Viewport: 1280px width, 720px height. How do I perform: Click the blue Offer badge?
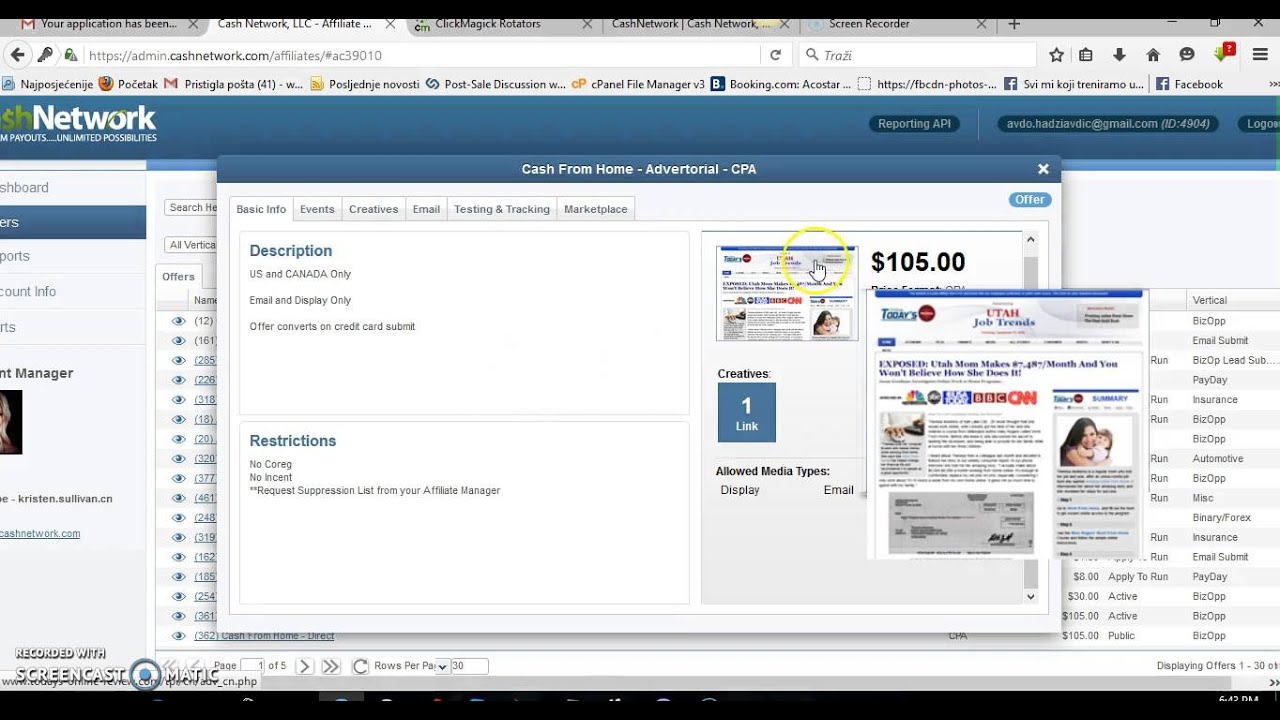(x=1029, y=199)
